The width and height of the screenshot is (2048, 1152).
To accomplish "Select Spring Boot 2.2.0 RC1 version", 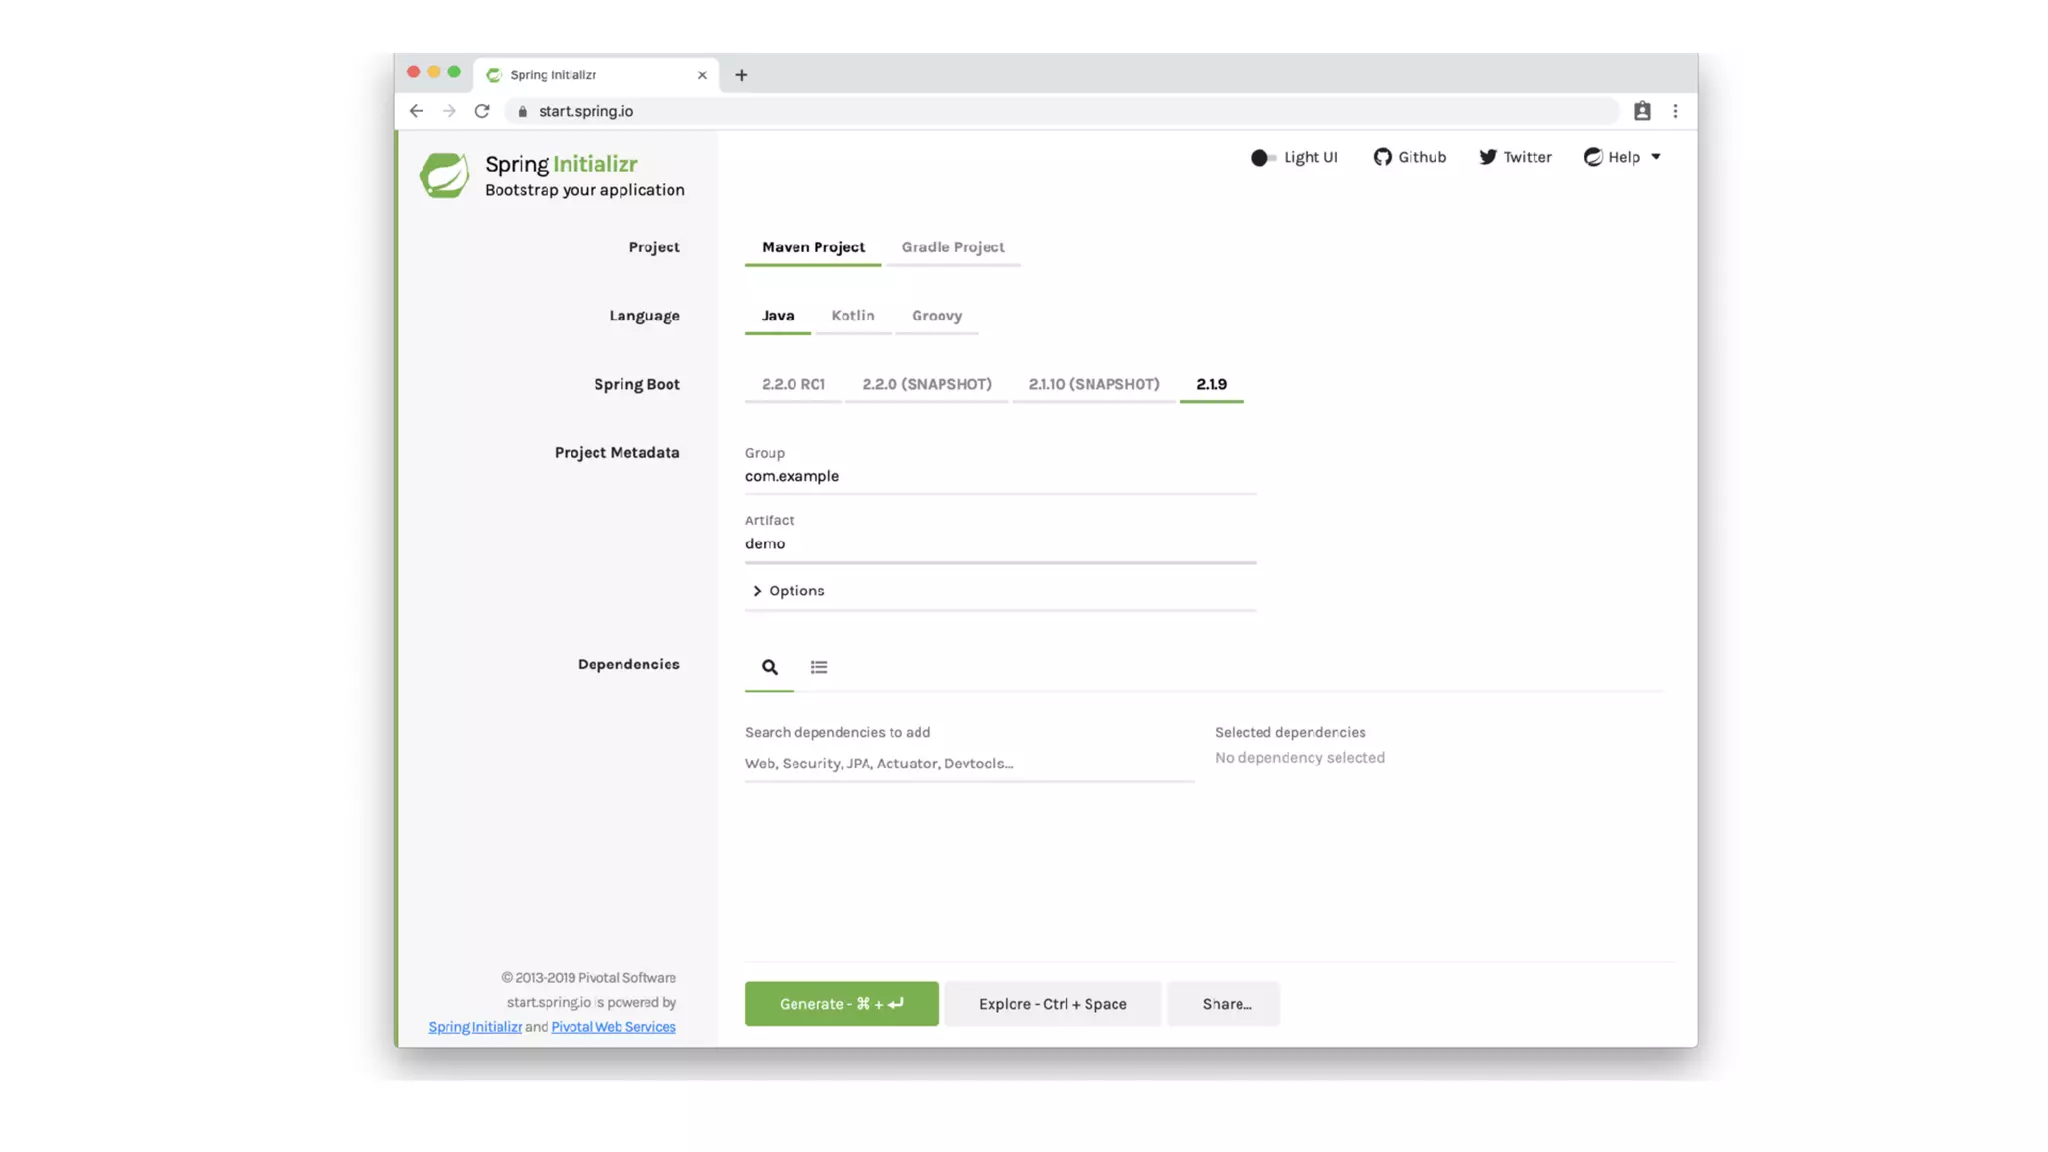I will [x=793, y=384].
